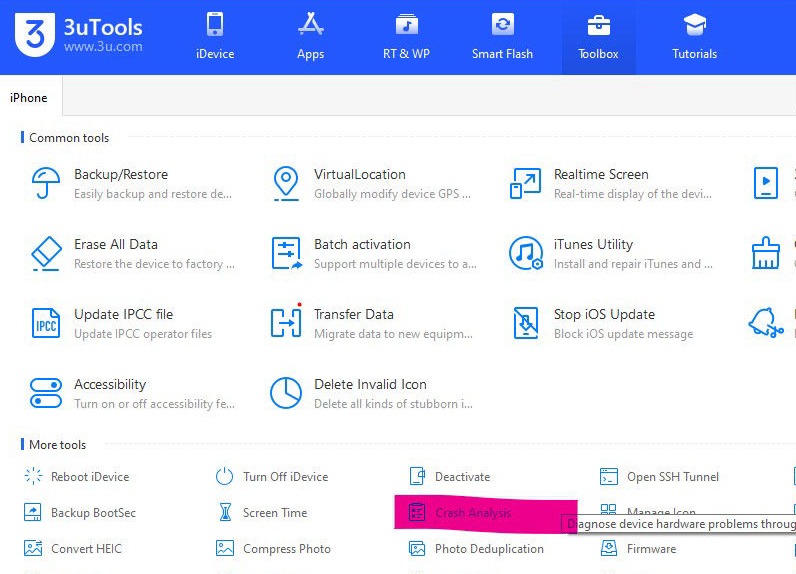The image size is (796, 574).
Task: Choose Screen Time text
Action: pos(275,513)
